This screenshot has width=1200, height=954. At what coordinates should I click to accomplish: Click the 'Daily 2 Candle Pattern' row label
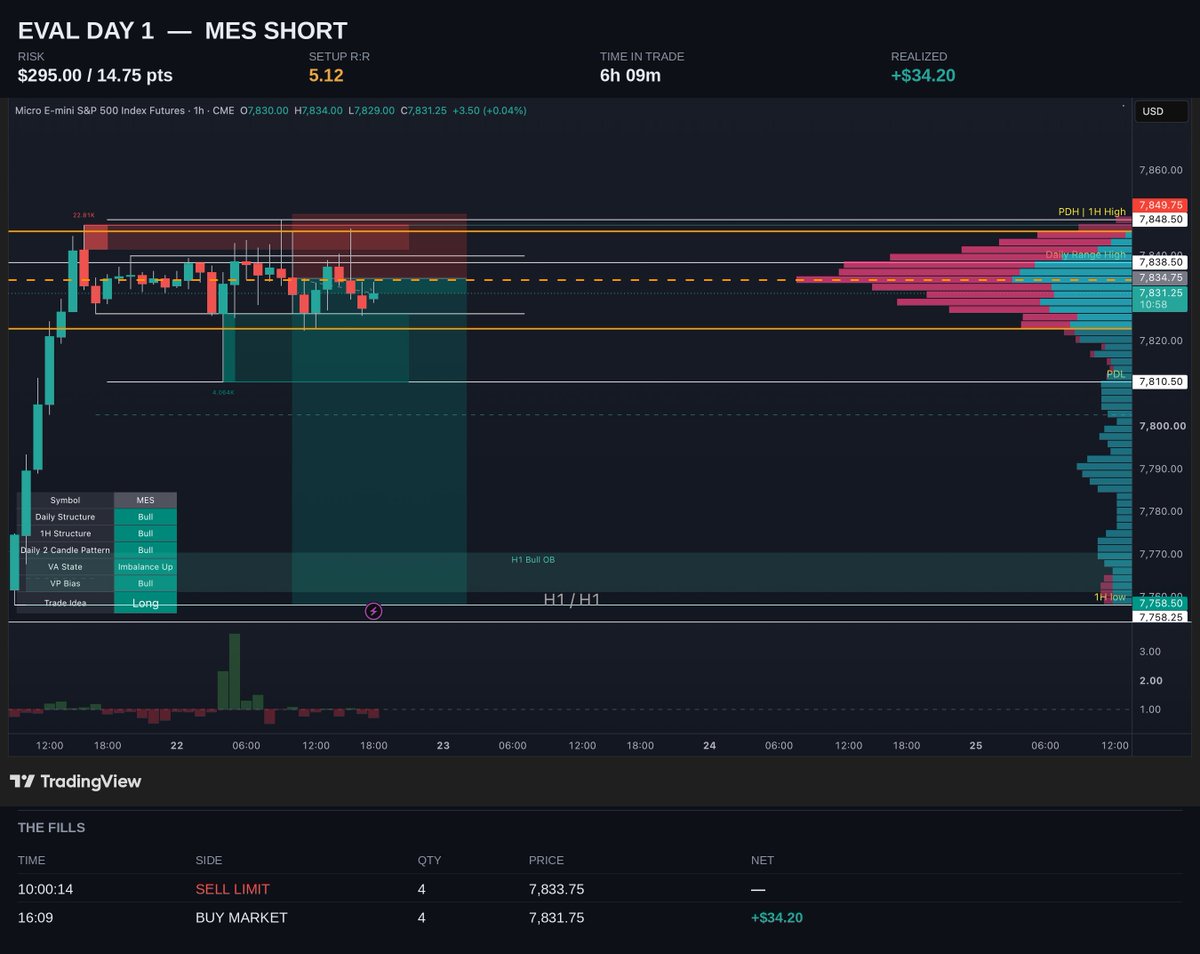tap(65, 550)
